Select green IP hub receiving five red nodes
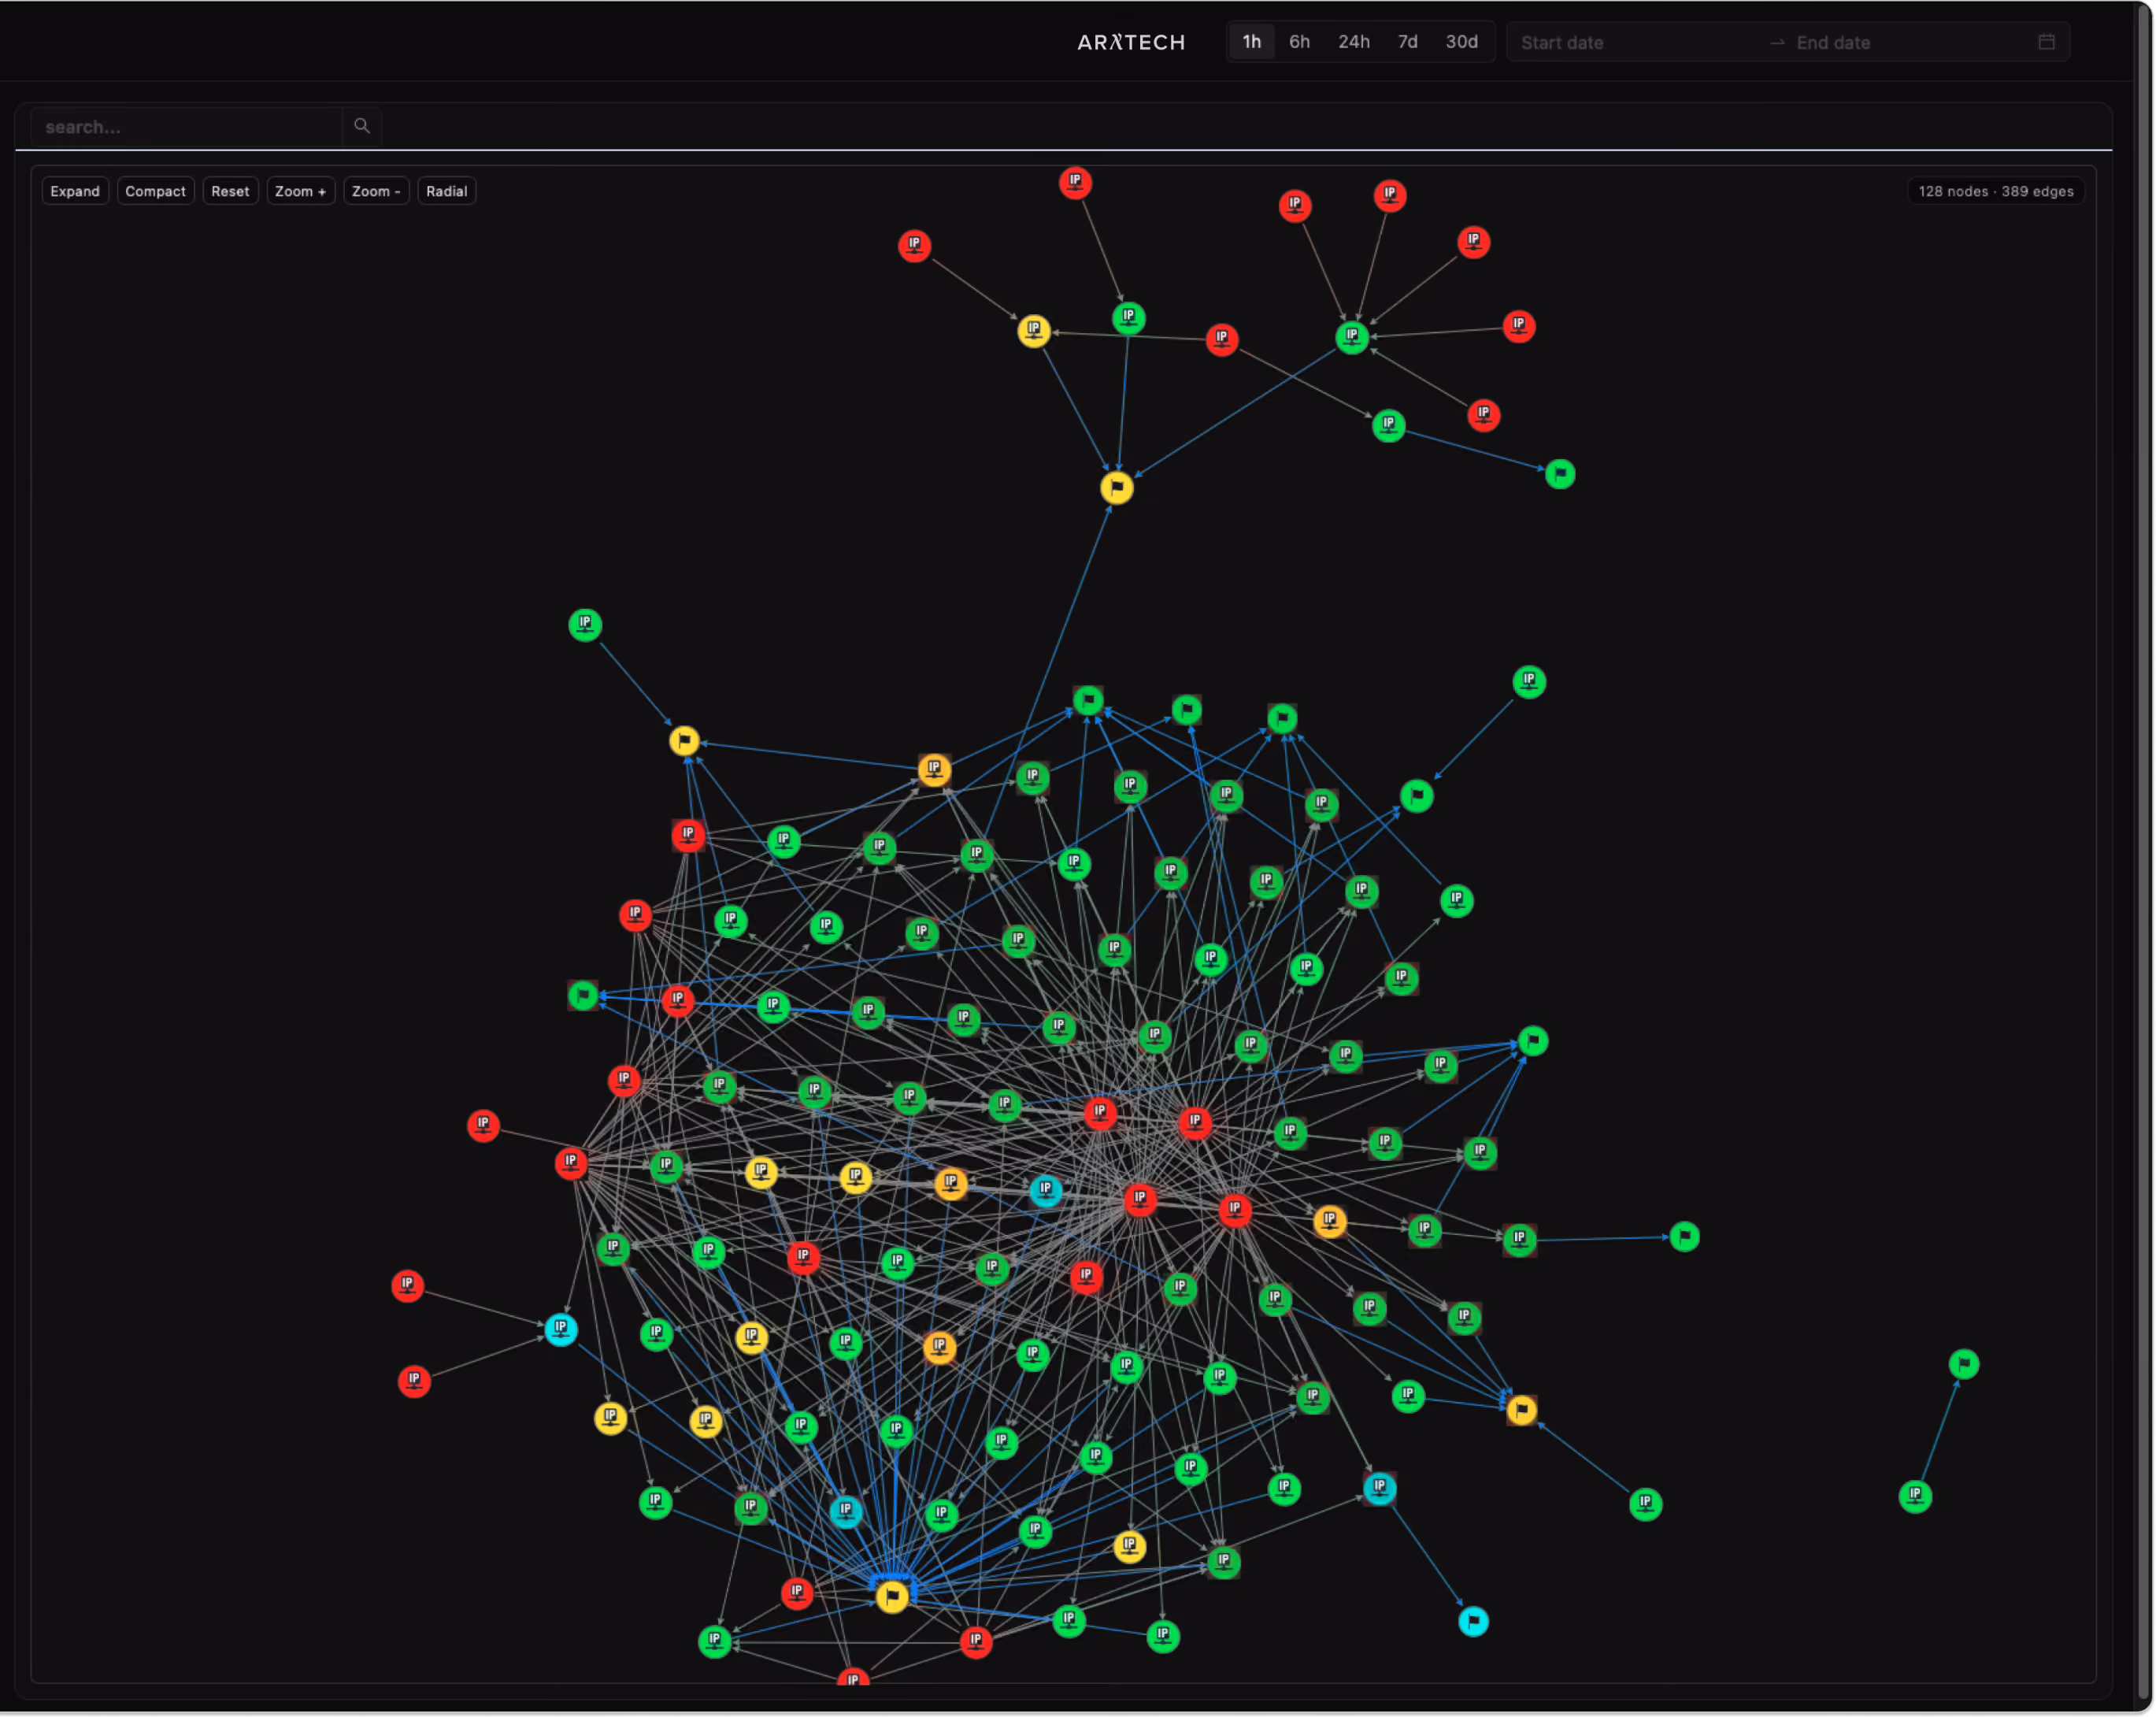Viewport: 2156px width, 1717px height. pyautogui.click(x=1352, y=337)
